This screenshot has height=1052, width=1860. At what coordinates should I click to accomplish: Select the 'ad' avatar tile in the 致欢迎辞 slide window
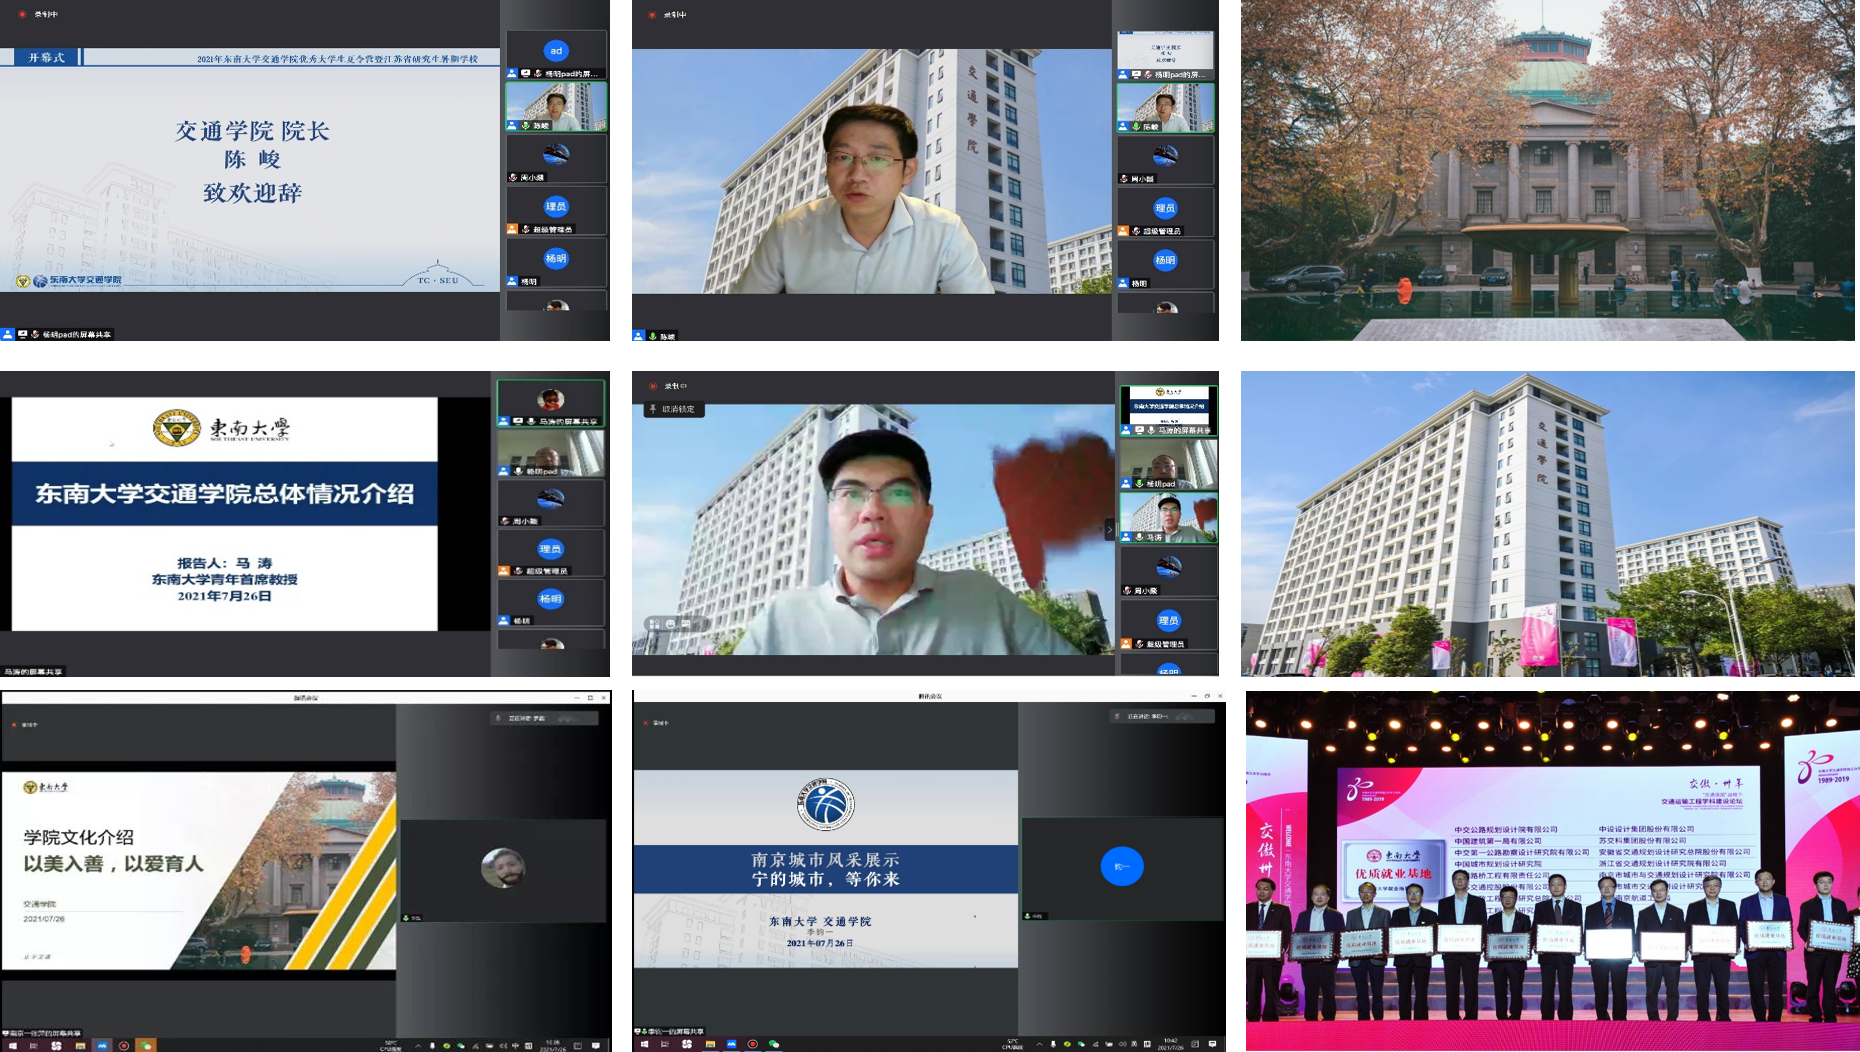(x=556, y=55)
